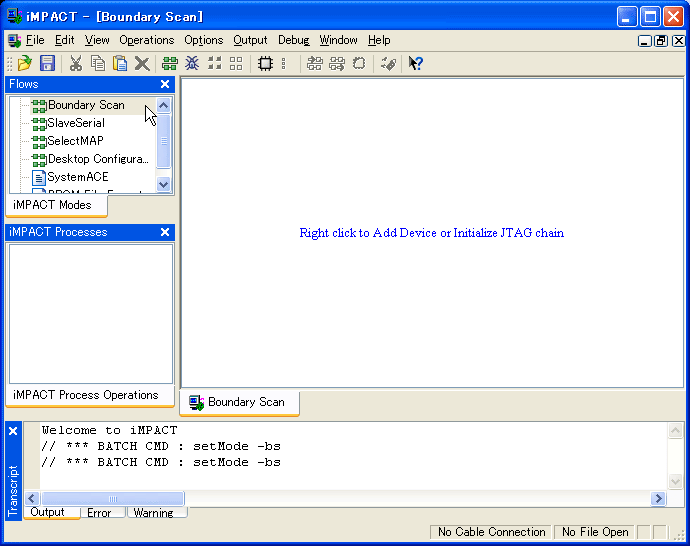Click the green Initialize Chain toolbar icon
Image resolution: width=690 pixels, height=546 pixels.
(169, 63)
